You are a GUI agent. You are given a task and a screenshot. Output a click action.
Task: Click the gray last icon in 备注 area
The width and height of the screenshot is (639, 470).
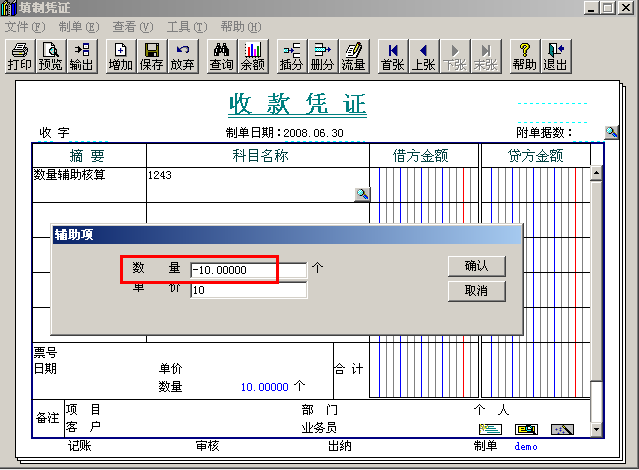[562, 429]
